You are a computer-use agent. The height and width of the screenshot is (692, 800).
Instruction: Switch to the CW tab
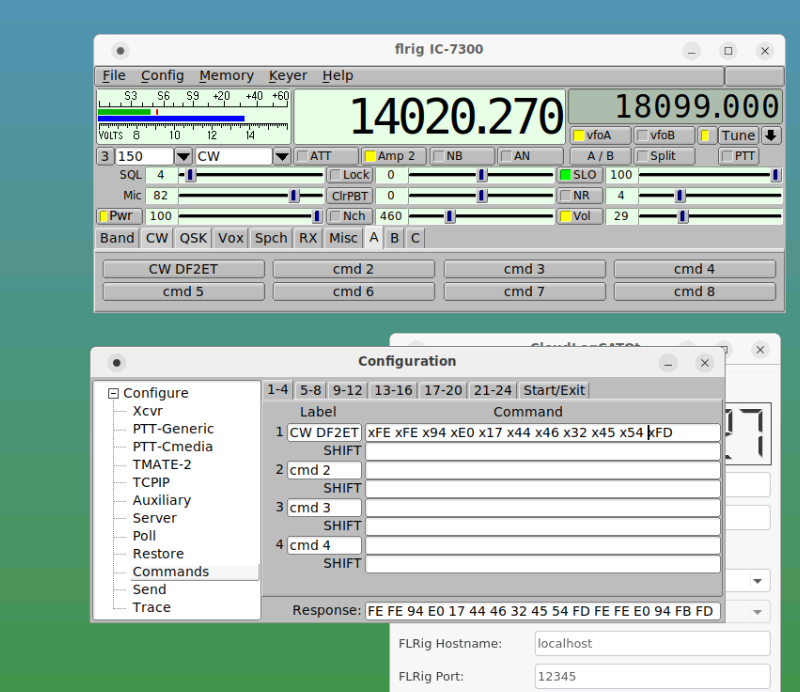point(157,238)
